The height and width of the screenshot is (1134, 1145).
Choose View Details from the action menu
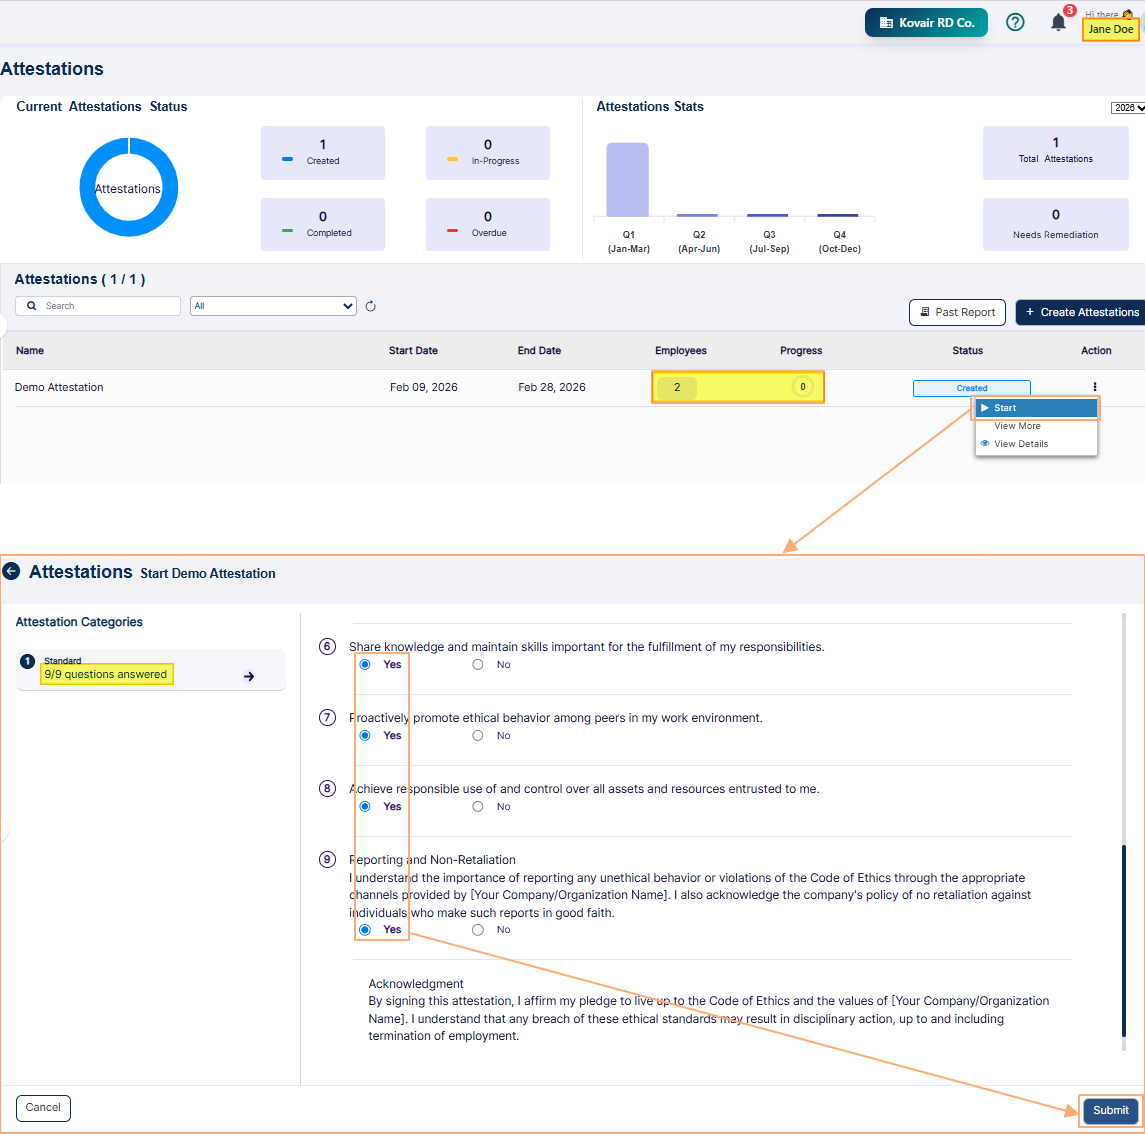click(x=1021, y=444)
